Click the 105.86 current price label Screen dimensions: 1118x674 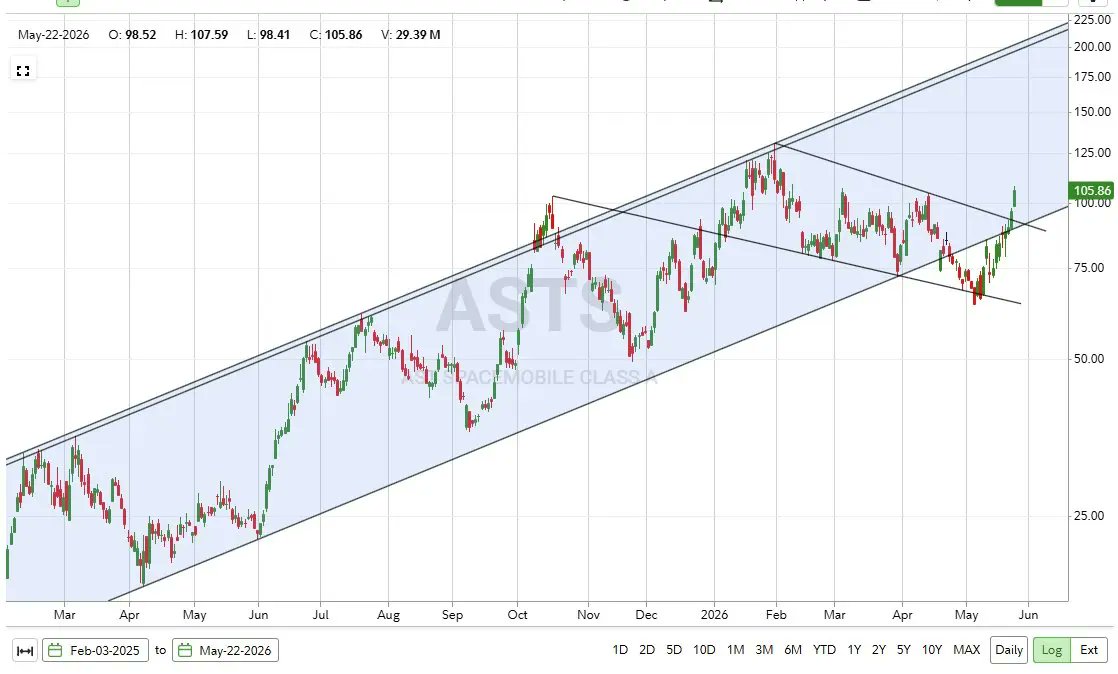pyautogui.click(x=1092, y=190)
